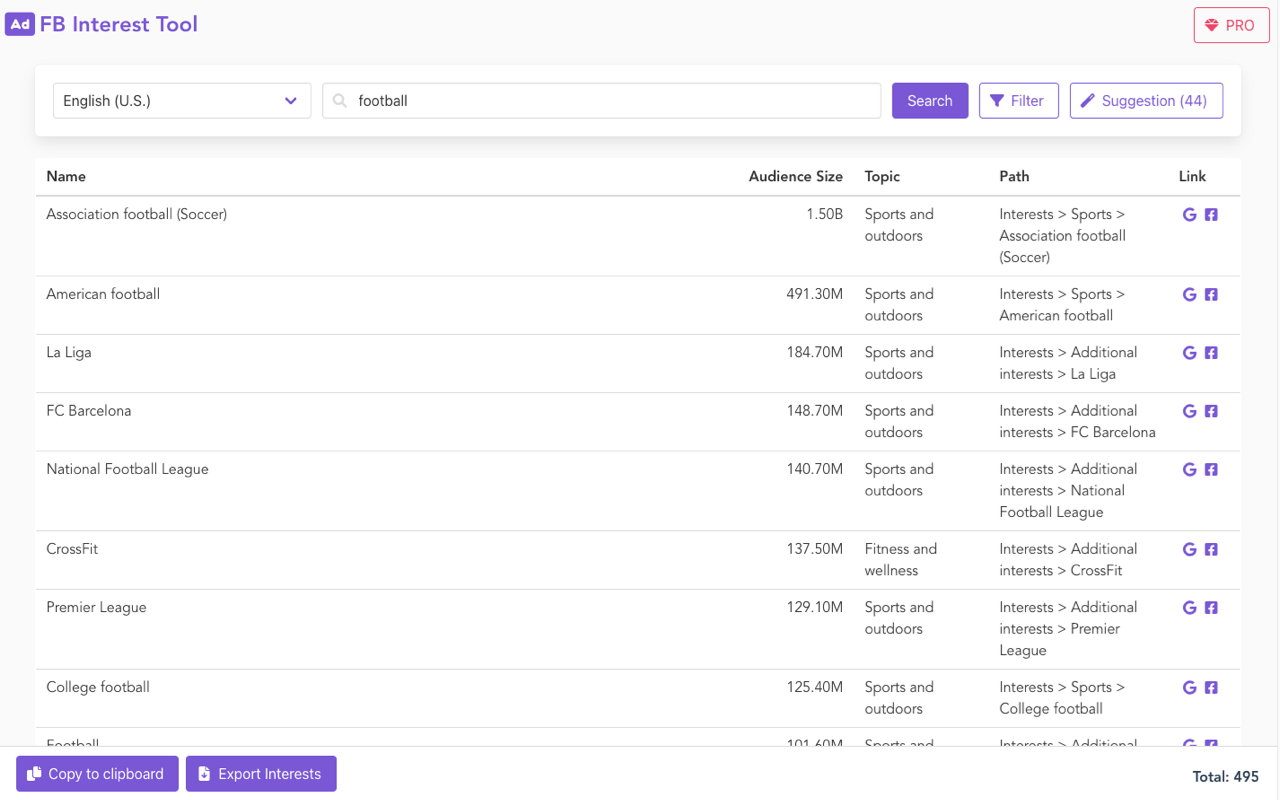Open the English (U.S.) language dropdown
The height and width of the screenshot is (800, 1280).
click(x=181, y=101)
